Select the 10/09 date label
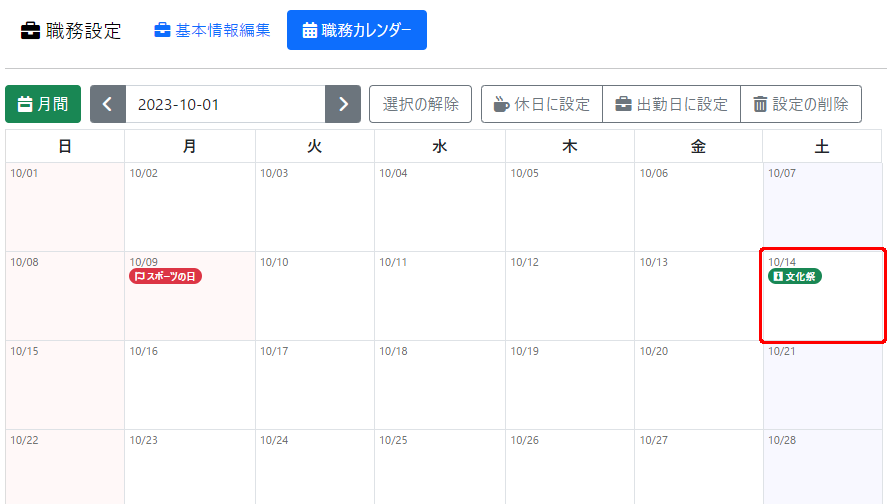Image resolution: width=887 pixels, height=504 pixels. [144, 262]
